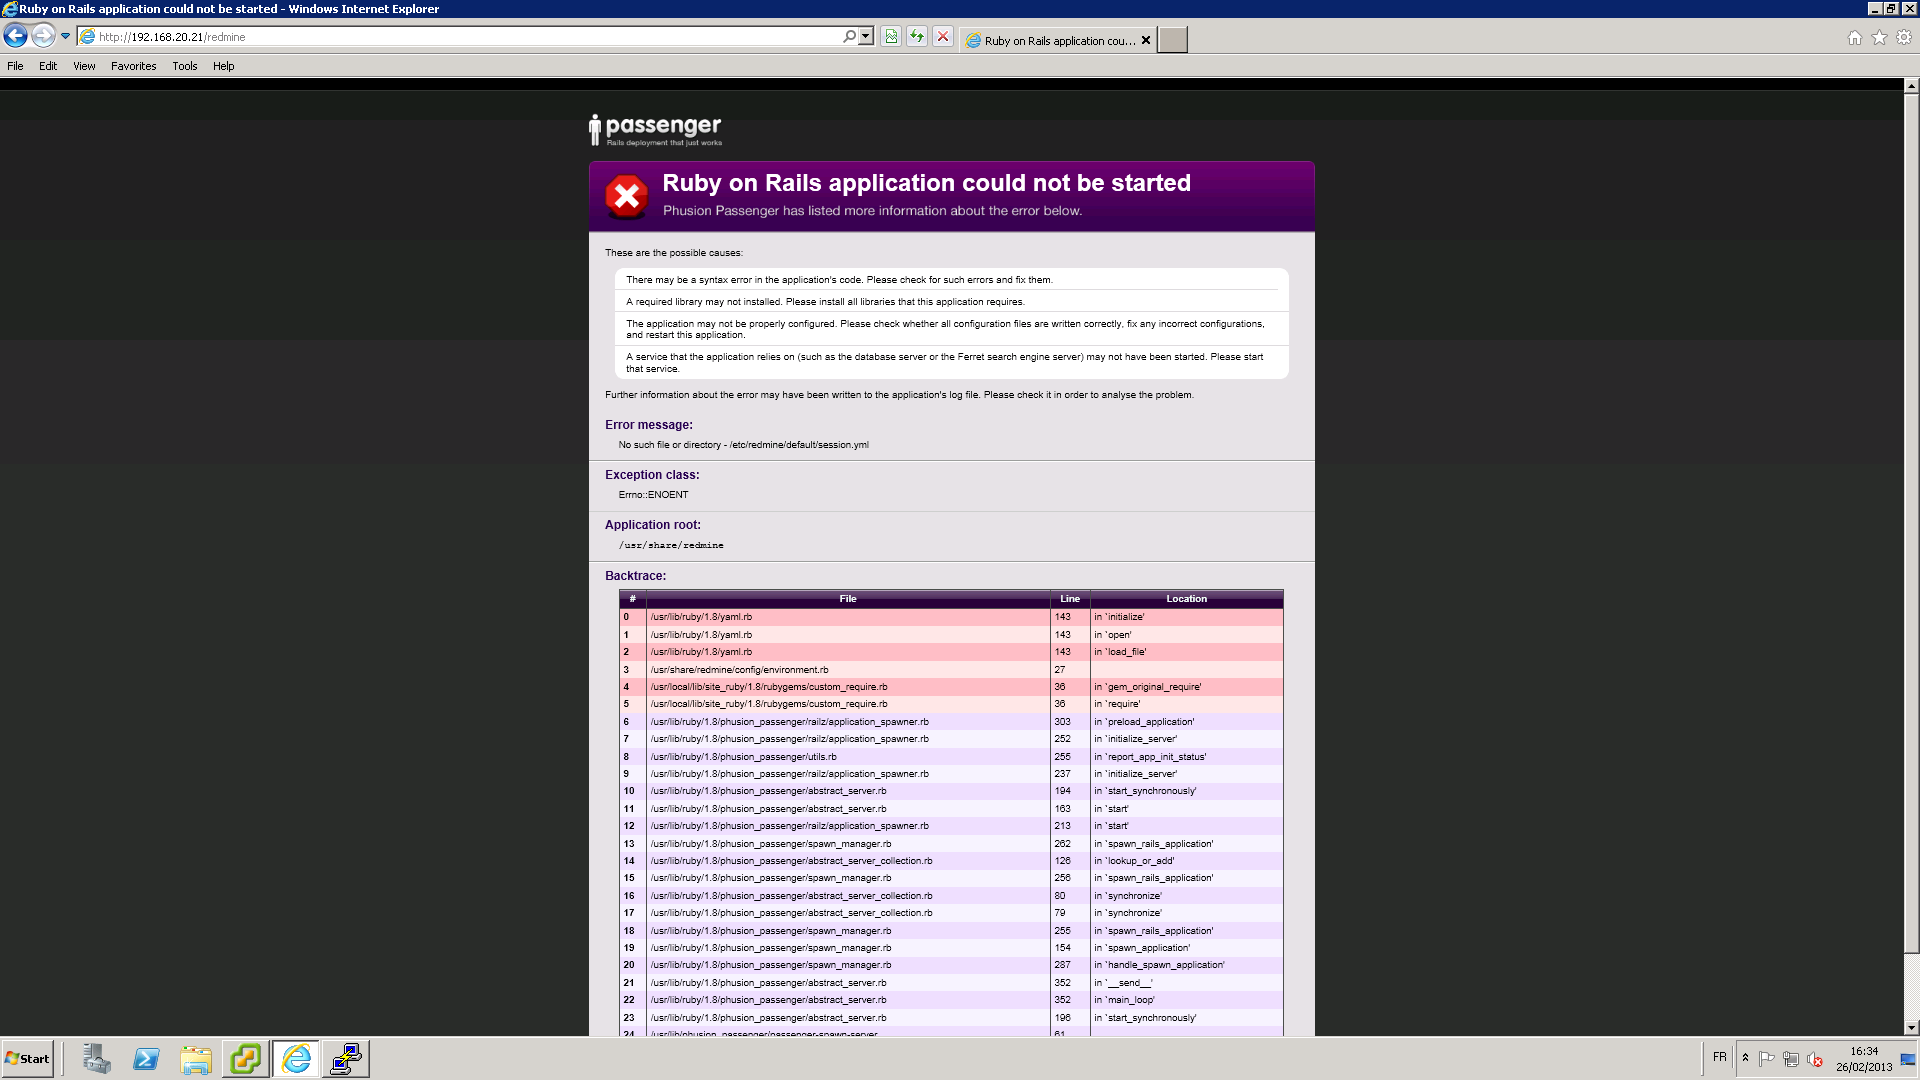The image size is (1920, 1080).
Task: Launch Windows PowerShell from taskbar
Action: 146,1059
